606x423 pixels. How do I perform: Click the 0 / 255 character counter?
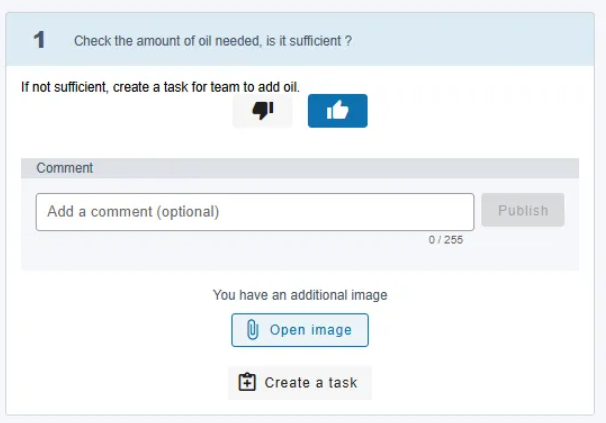click(446, 240)
